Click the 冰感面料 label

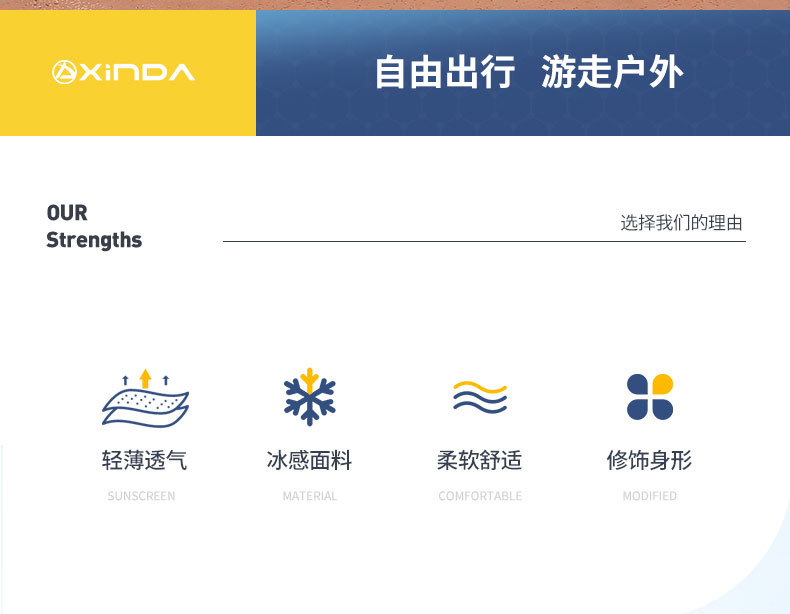[310, 460]
